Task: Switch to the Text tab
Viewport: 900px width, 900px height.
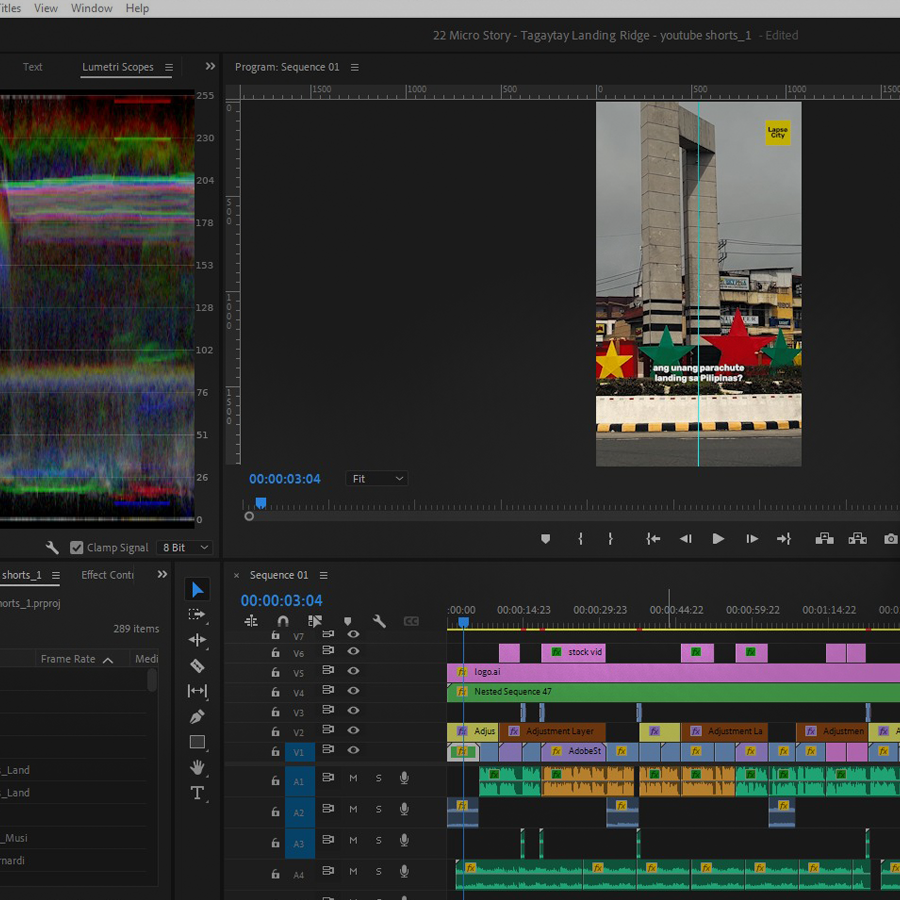Action: click(x=33, y=67)
